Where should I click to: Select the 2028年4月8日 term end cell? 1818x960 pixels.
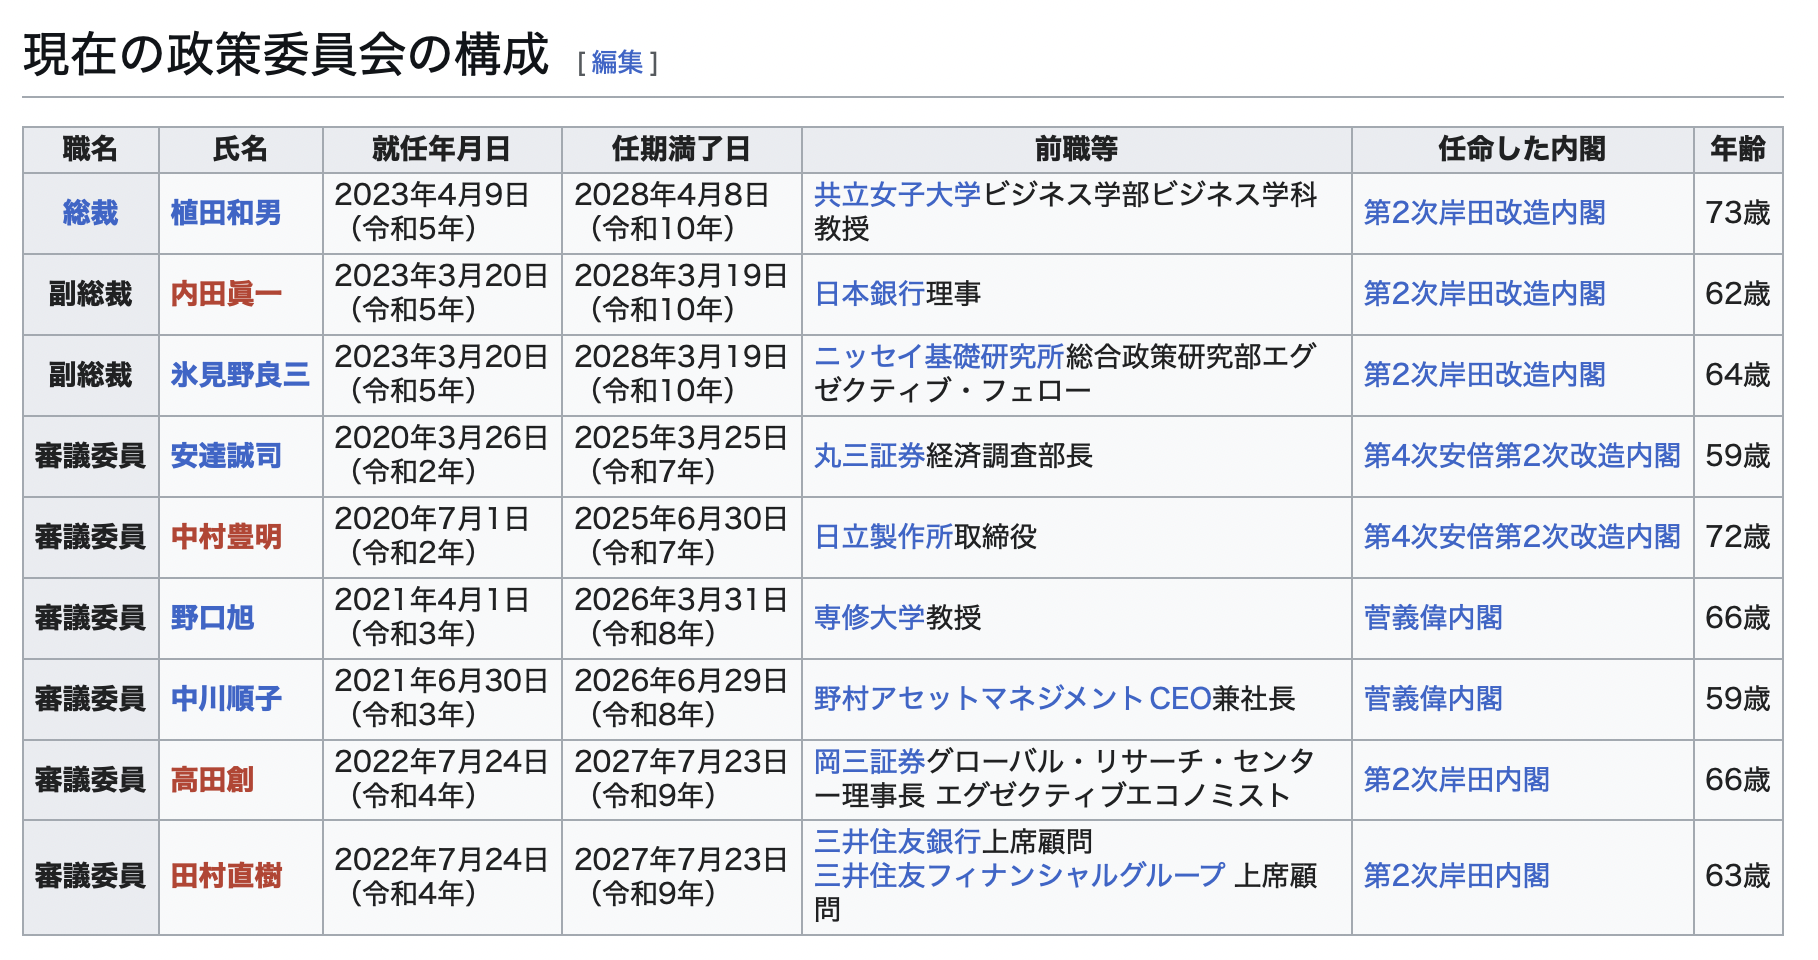click(x=681, y=213)
